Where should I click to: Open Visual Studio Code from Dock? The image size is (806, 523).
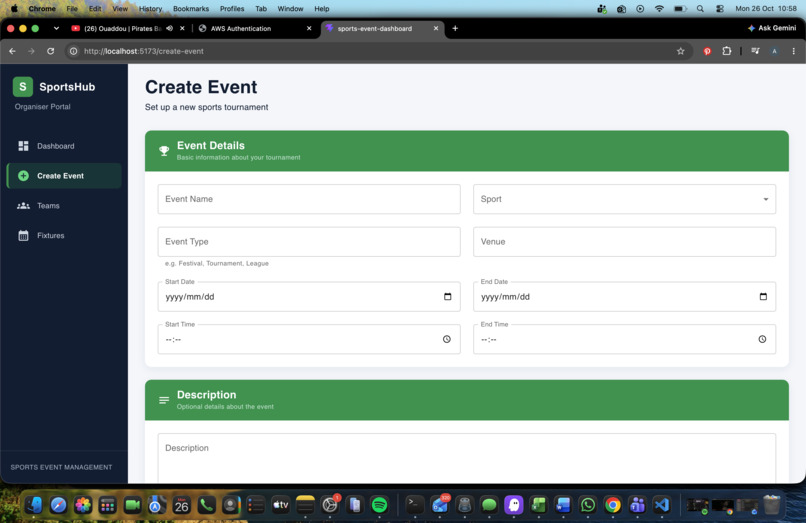coord(662,505)
